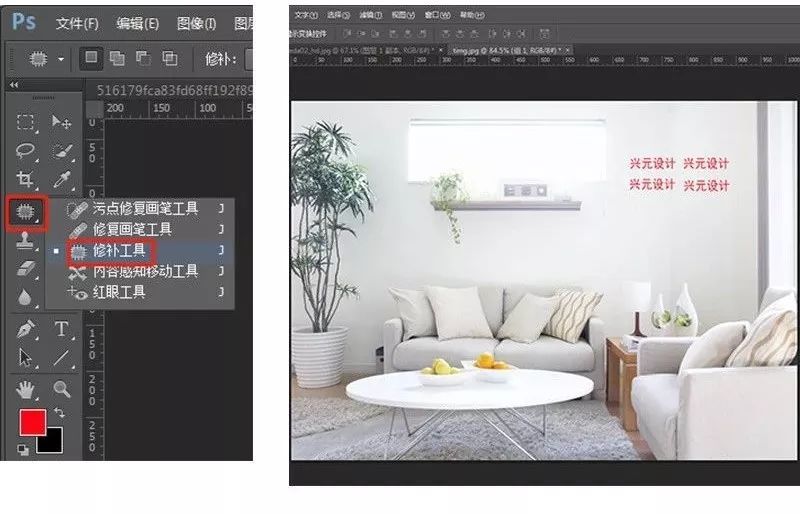This screenshot has height=514, width=800.
Task: Choose New Selection mode in options bar
Action: (x=91, y=58)
